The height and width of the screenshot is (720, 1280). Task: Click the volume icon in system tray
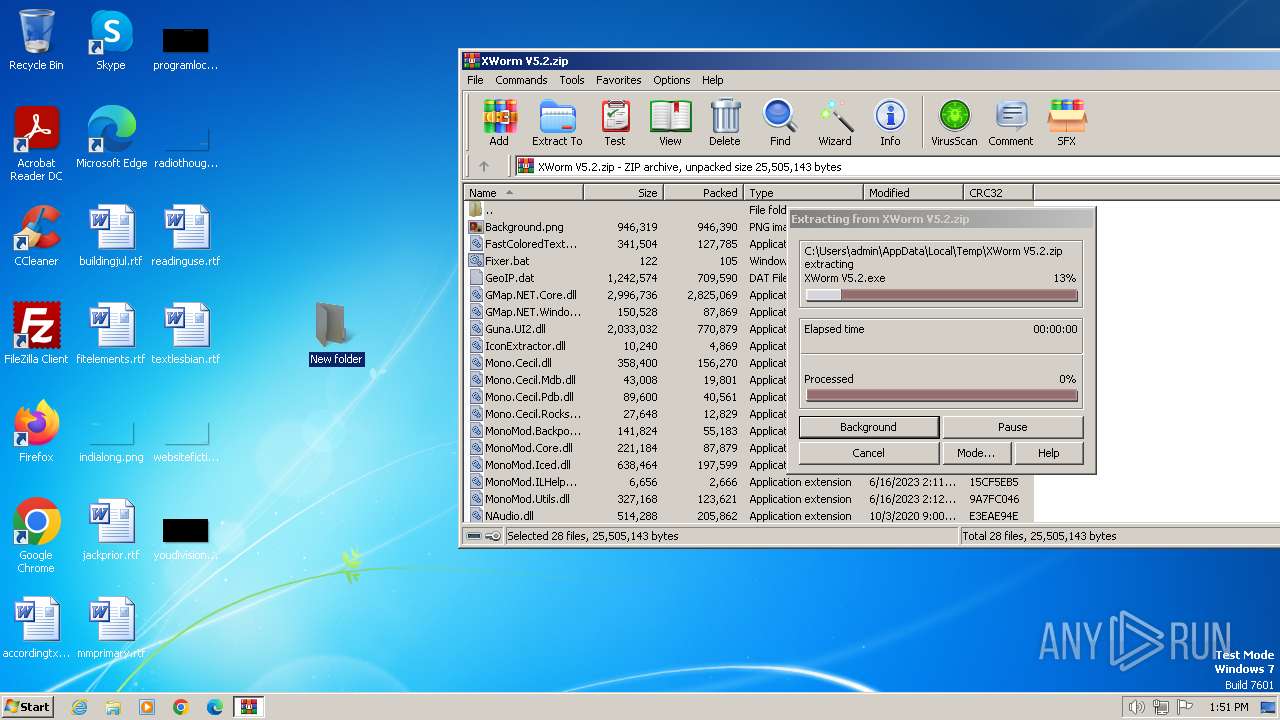1136,707
